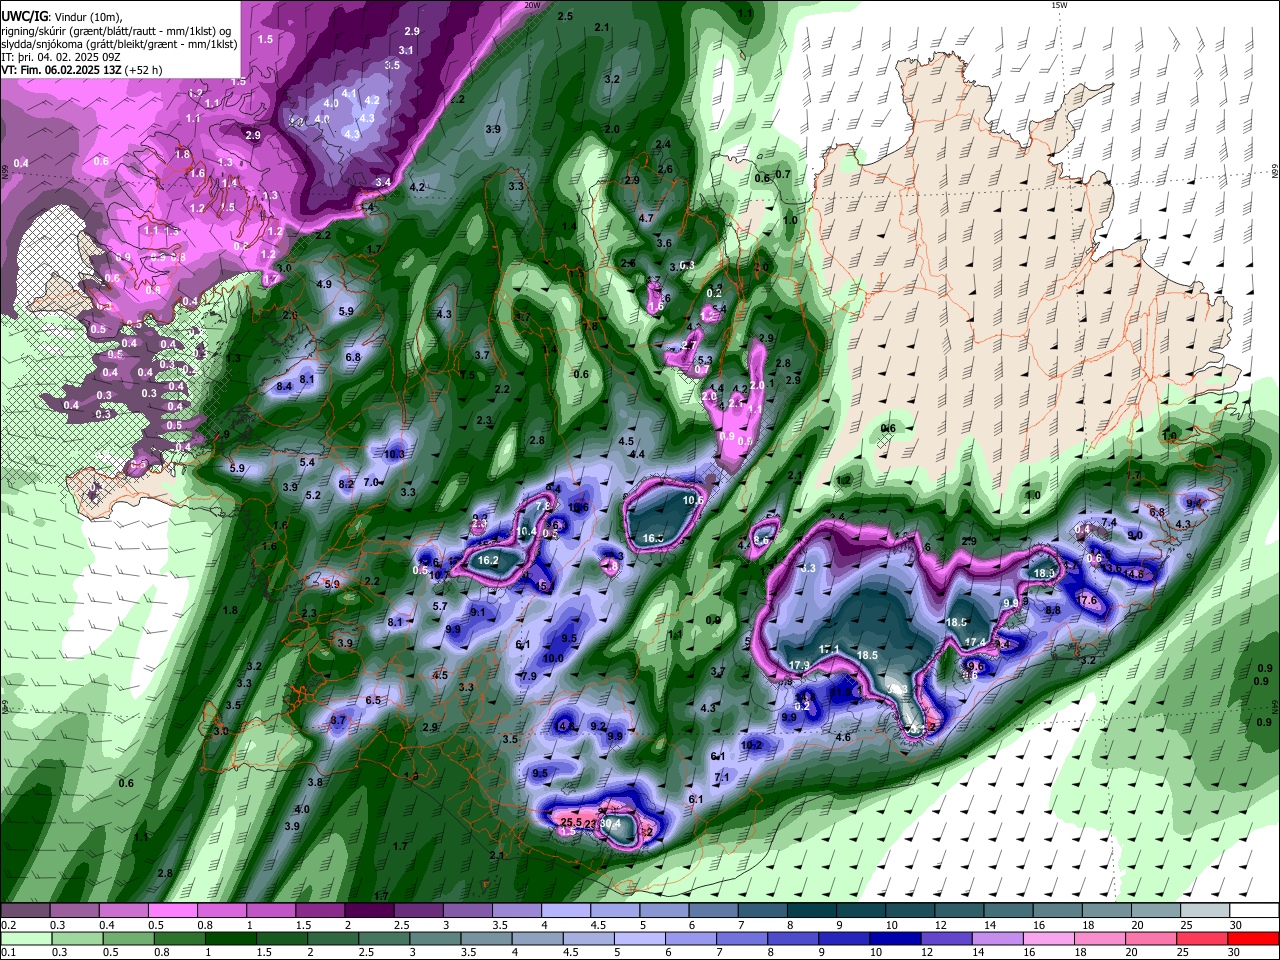Click the navy blue 10–12 legend swatch
This screenshot has height=960, width=1280.
tap(895, 938)
